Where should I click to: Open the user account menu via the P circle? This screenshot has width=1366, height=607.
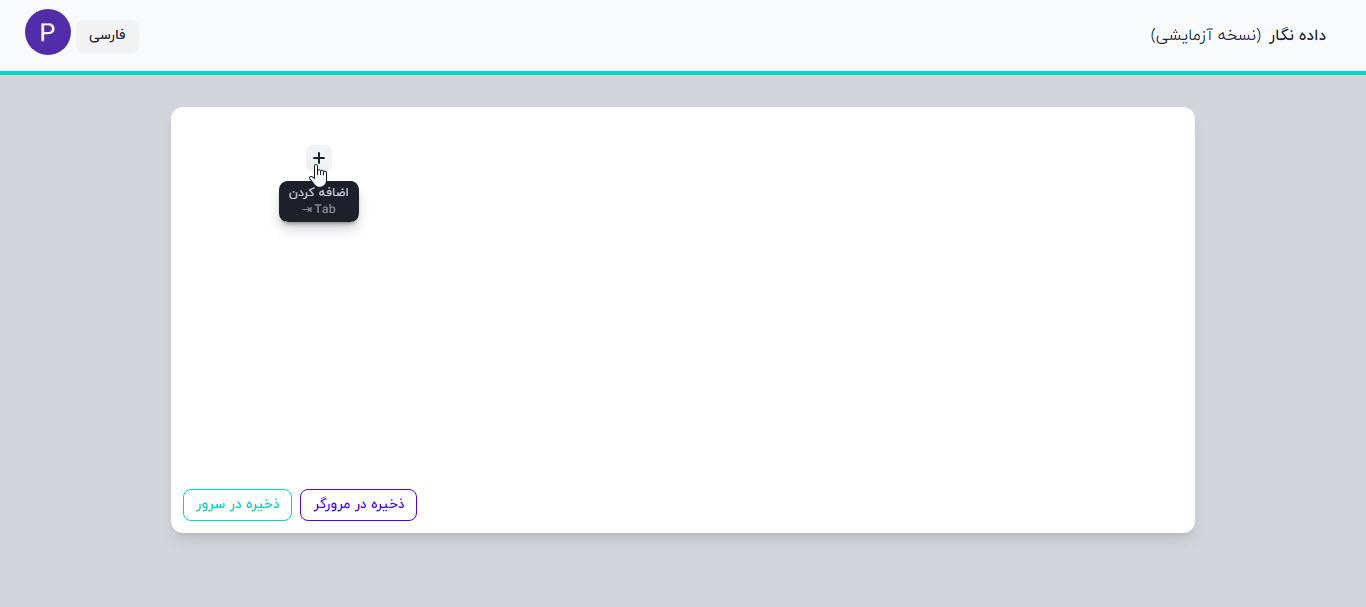tap(48, 33)
